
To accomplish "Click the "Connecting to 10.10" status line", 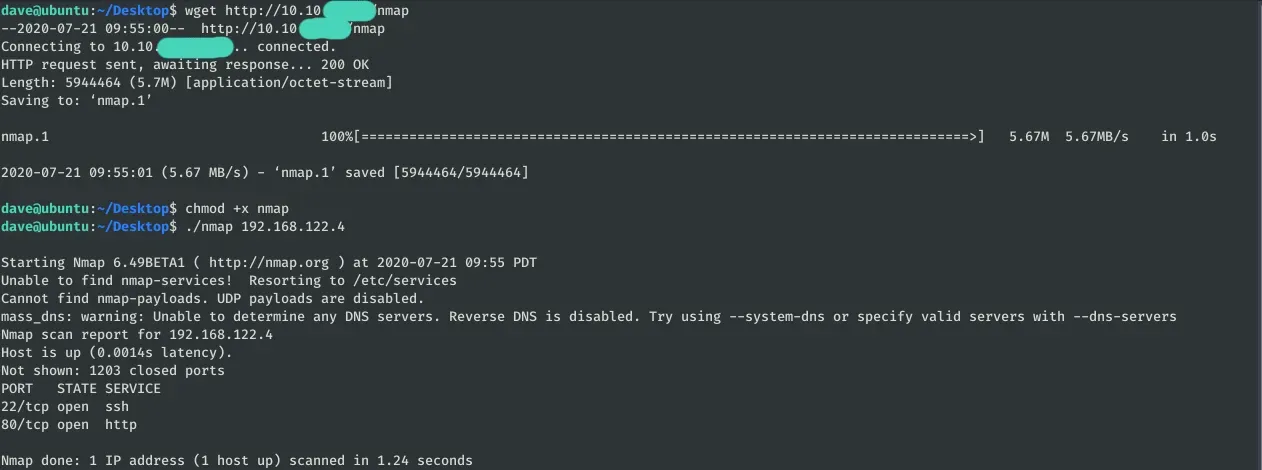I will coord(168,46).
